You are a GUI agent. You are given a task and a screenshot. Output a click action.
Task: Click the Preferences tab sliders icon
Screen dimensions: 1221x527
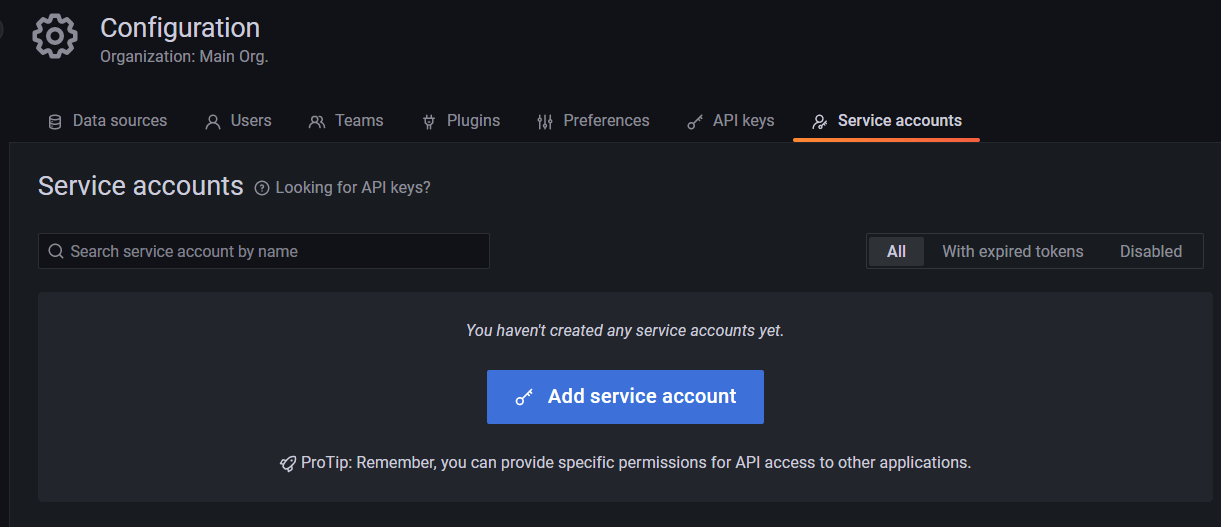pos(545,122)
